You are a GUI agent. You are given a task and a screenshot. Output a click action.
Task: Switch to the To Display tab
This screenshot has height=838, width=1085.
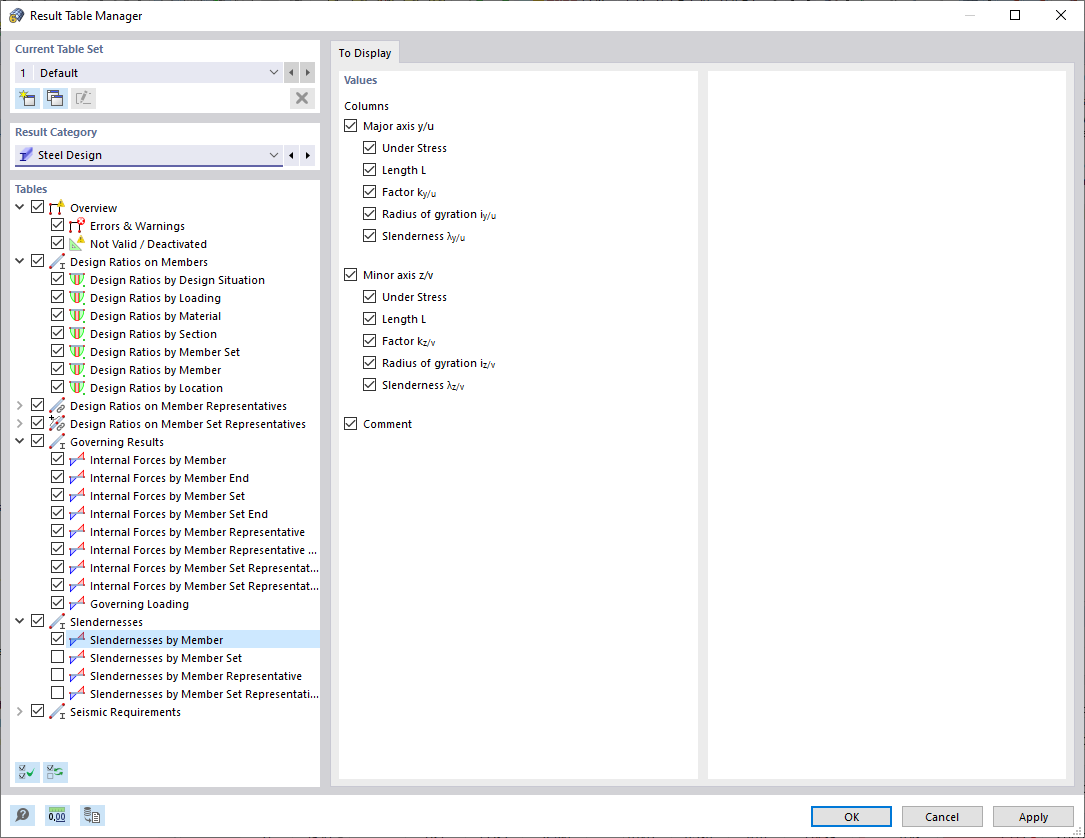(x=365, y=53)
